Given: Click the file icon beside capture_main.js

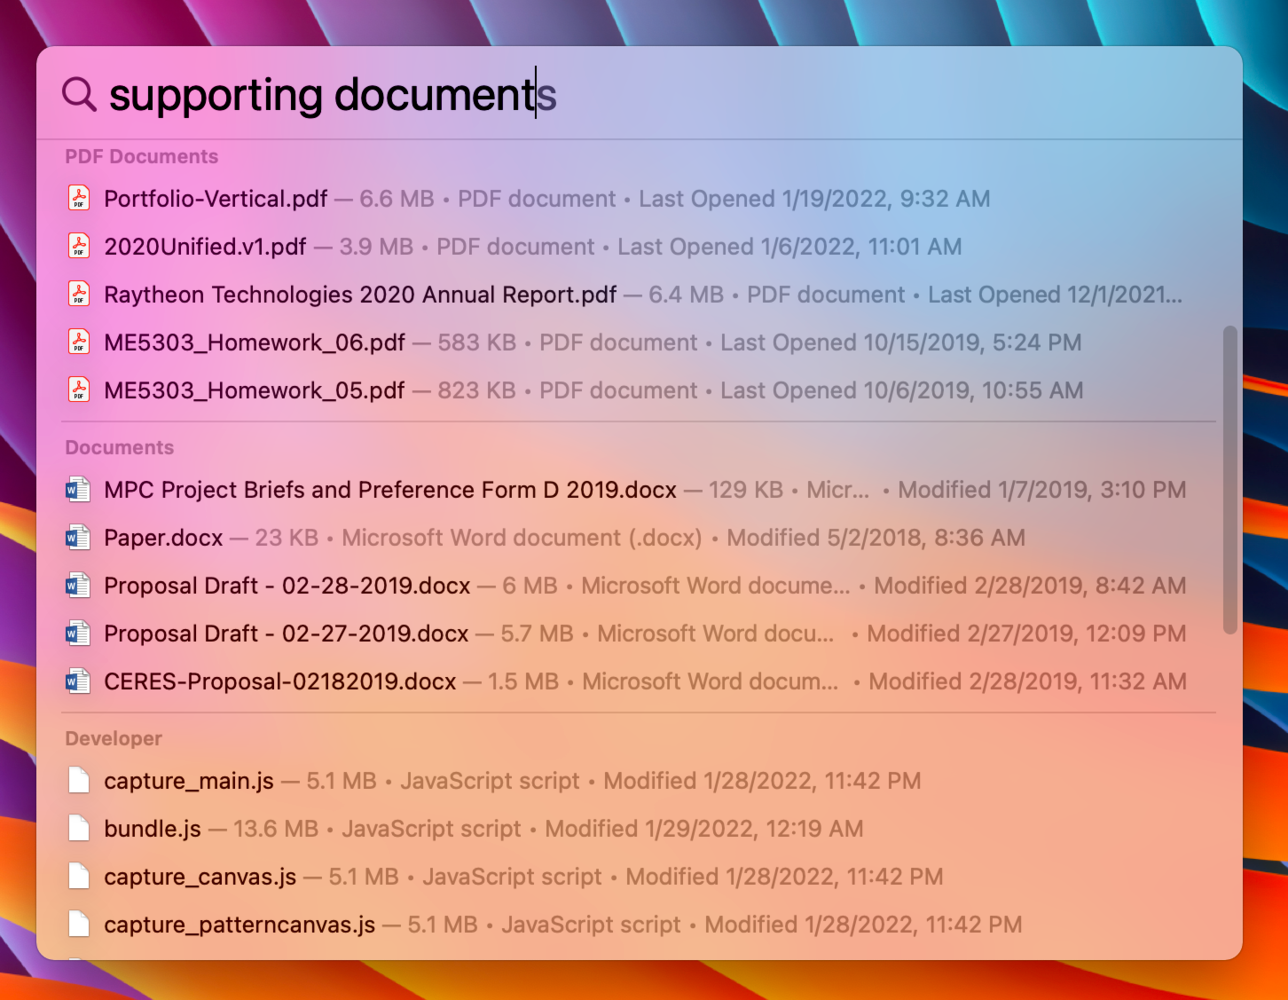Looking at the screenshot, I should 79,780.
